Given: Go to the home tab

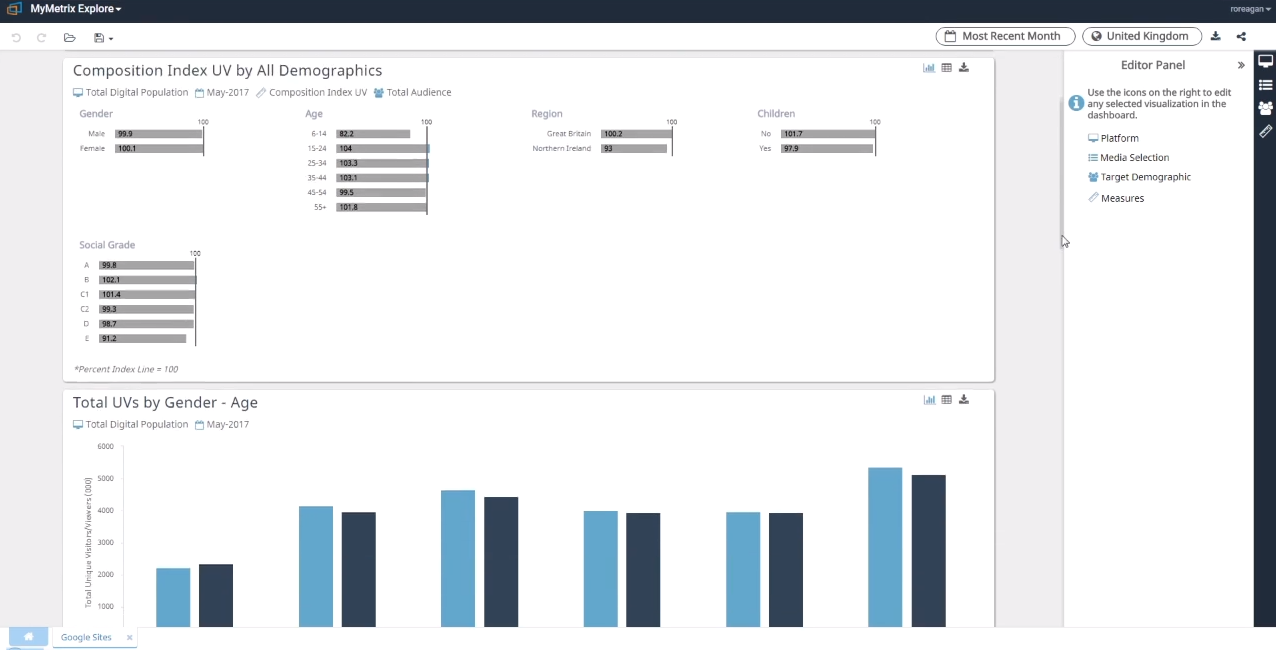Looking at the screenshot, I should (28, 637).
